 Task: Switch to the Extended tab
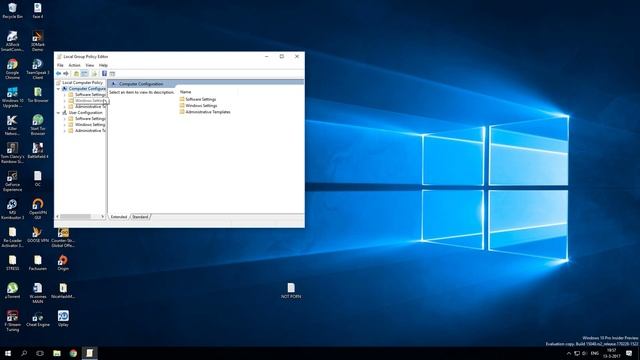(x=119, y=217)
